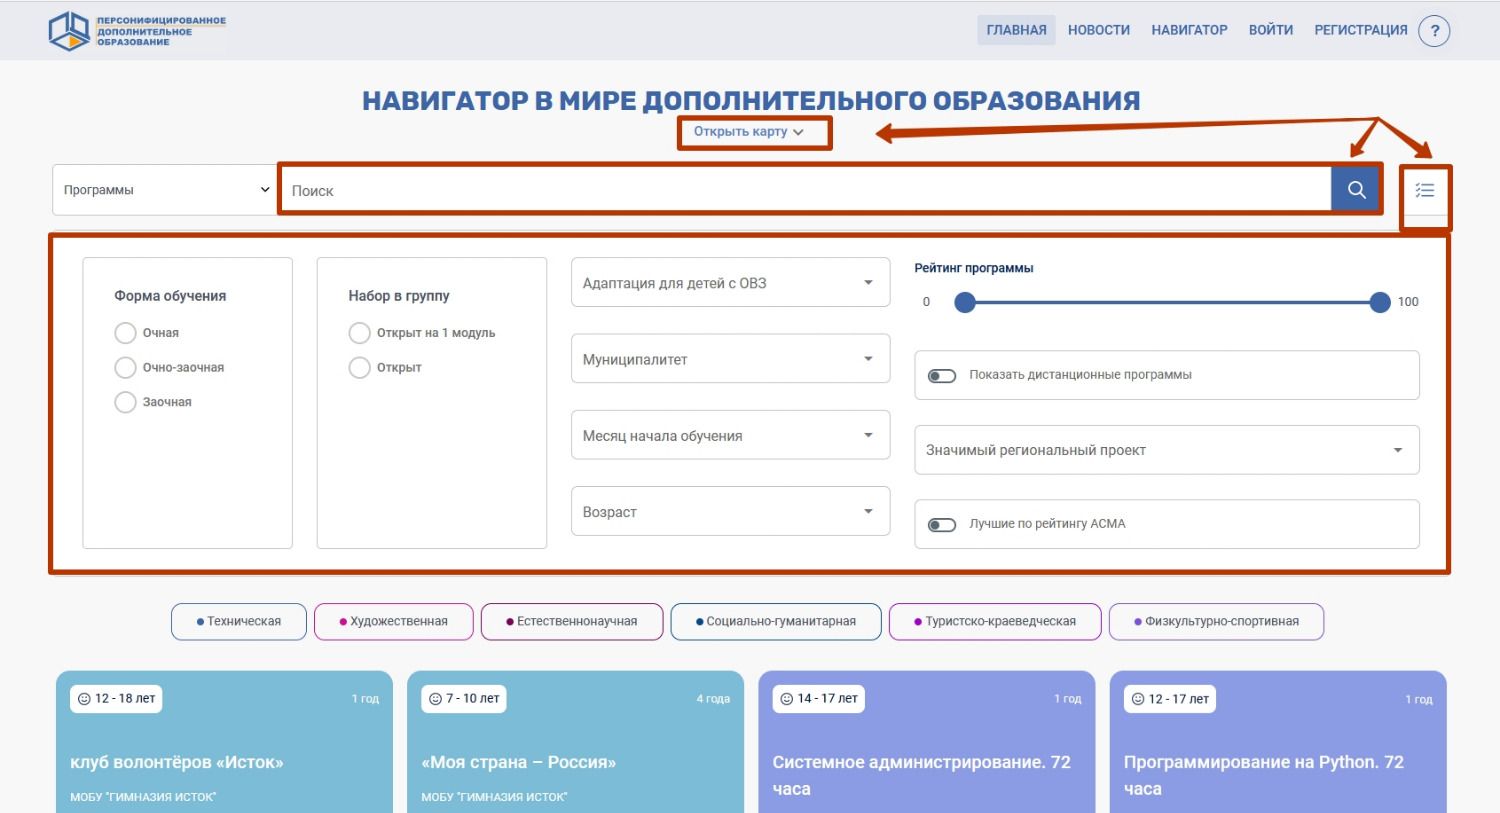
Task: Choose Открыт на 1 модуль option
Action: [360, 333]
